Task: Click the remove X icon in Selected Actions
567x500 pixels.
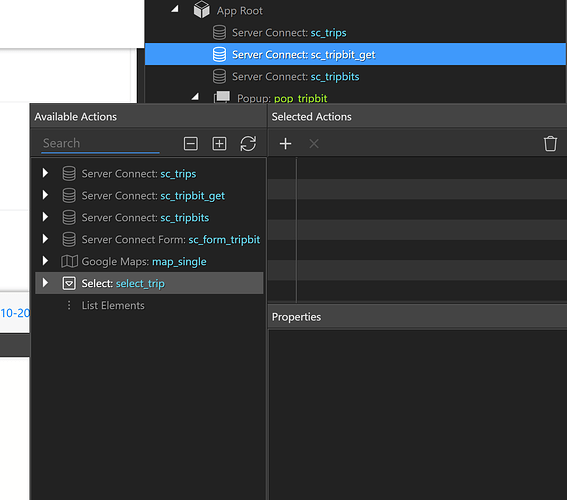Action: [314, 144]
